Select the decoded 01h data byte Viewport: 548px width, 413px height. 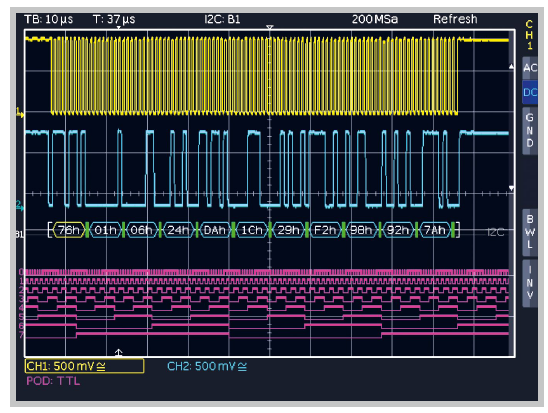click(x=105, y=230)
